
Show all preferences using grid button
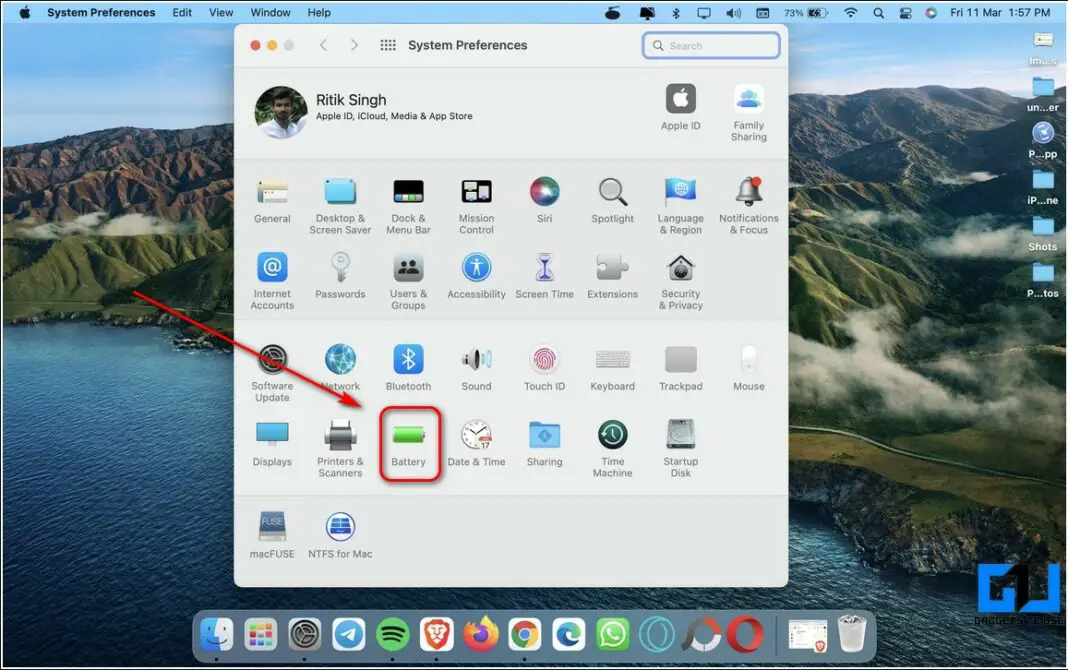click(388, 46)
